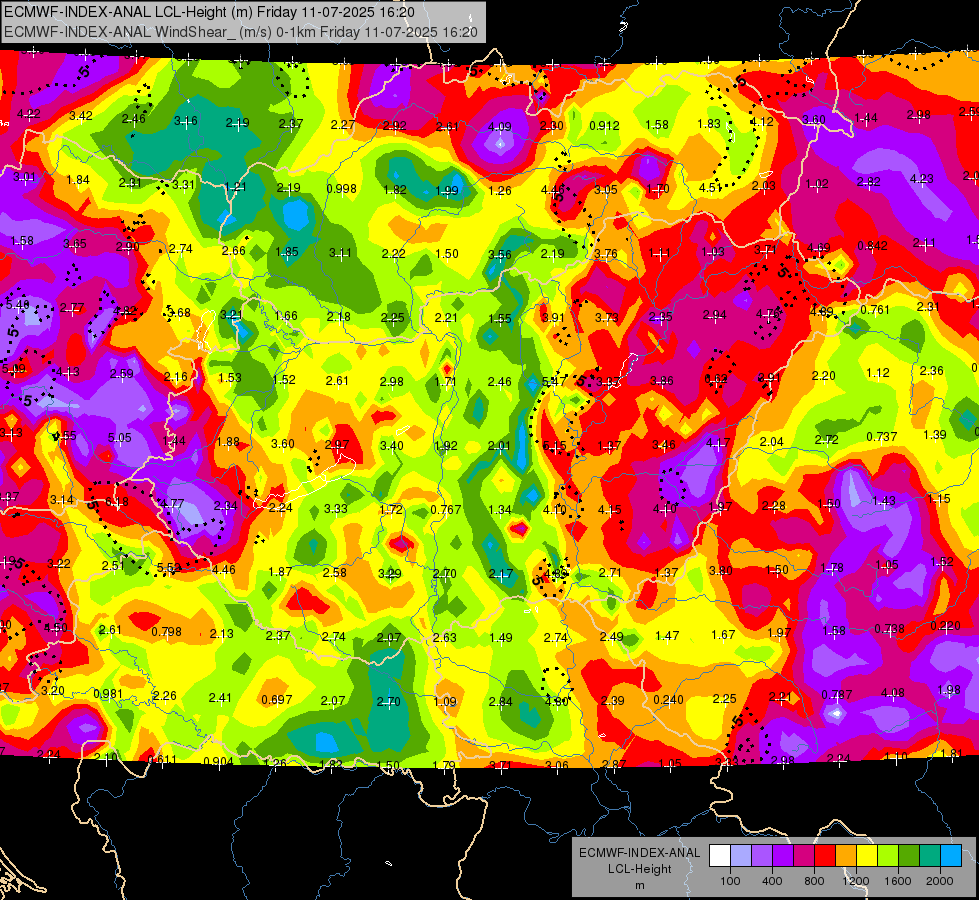Image resolution: width=979 pixels, height=900 pixels.
Task: Click ECMWF-INDEX-ANAL text in the legend
Action: [x=639, y=853]
